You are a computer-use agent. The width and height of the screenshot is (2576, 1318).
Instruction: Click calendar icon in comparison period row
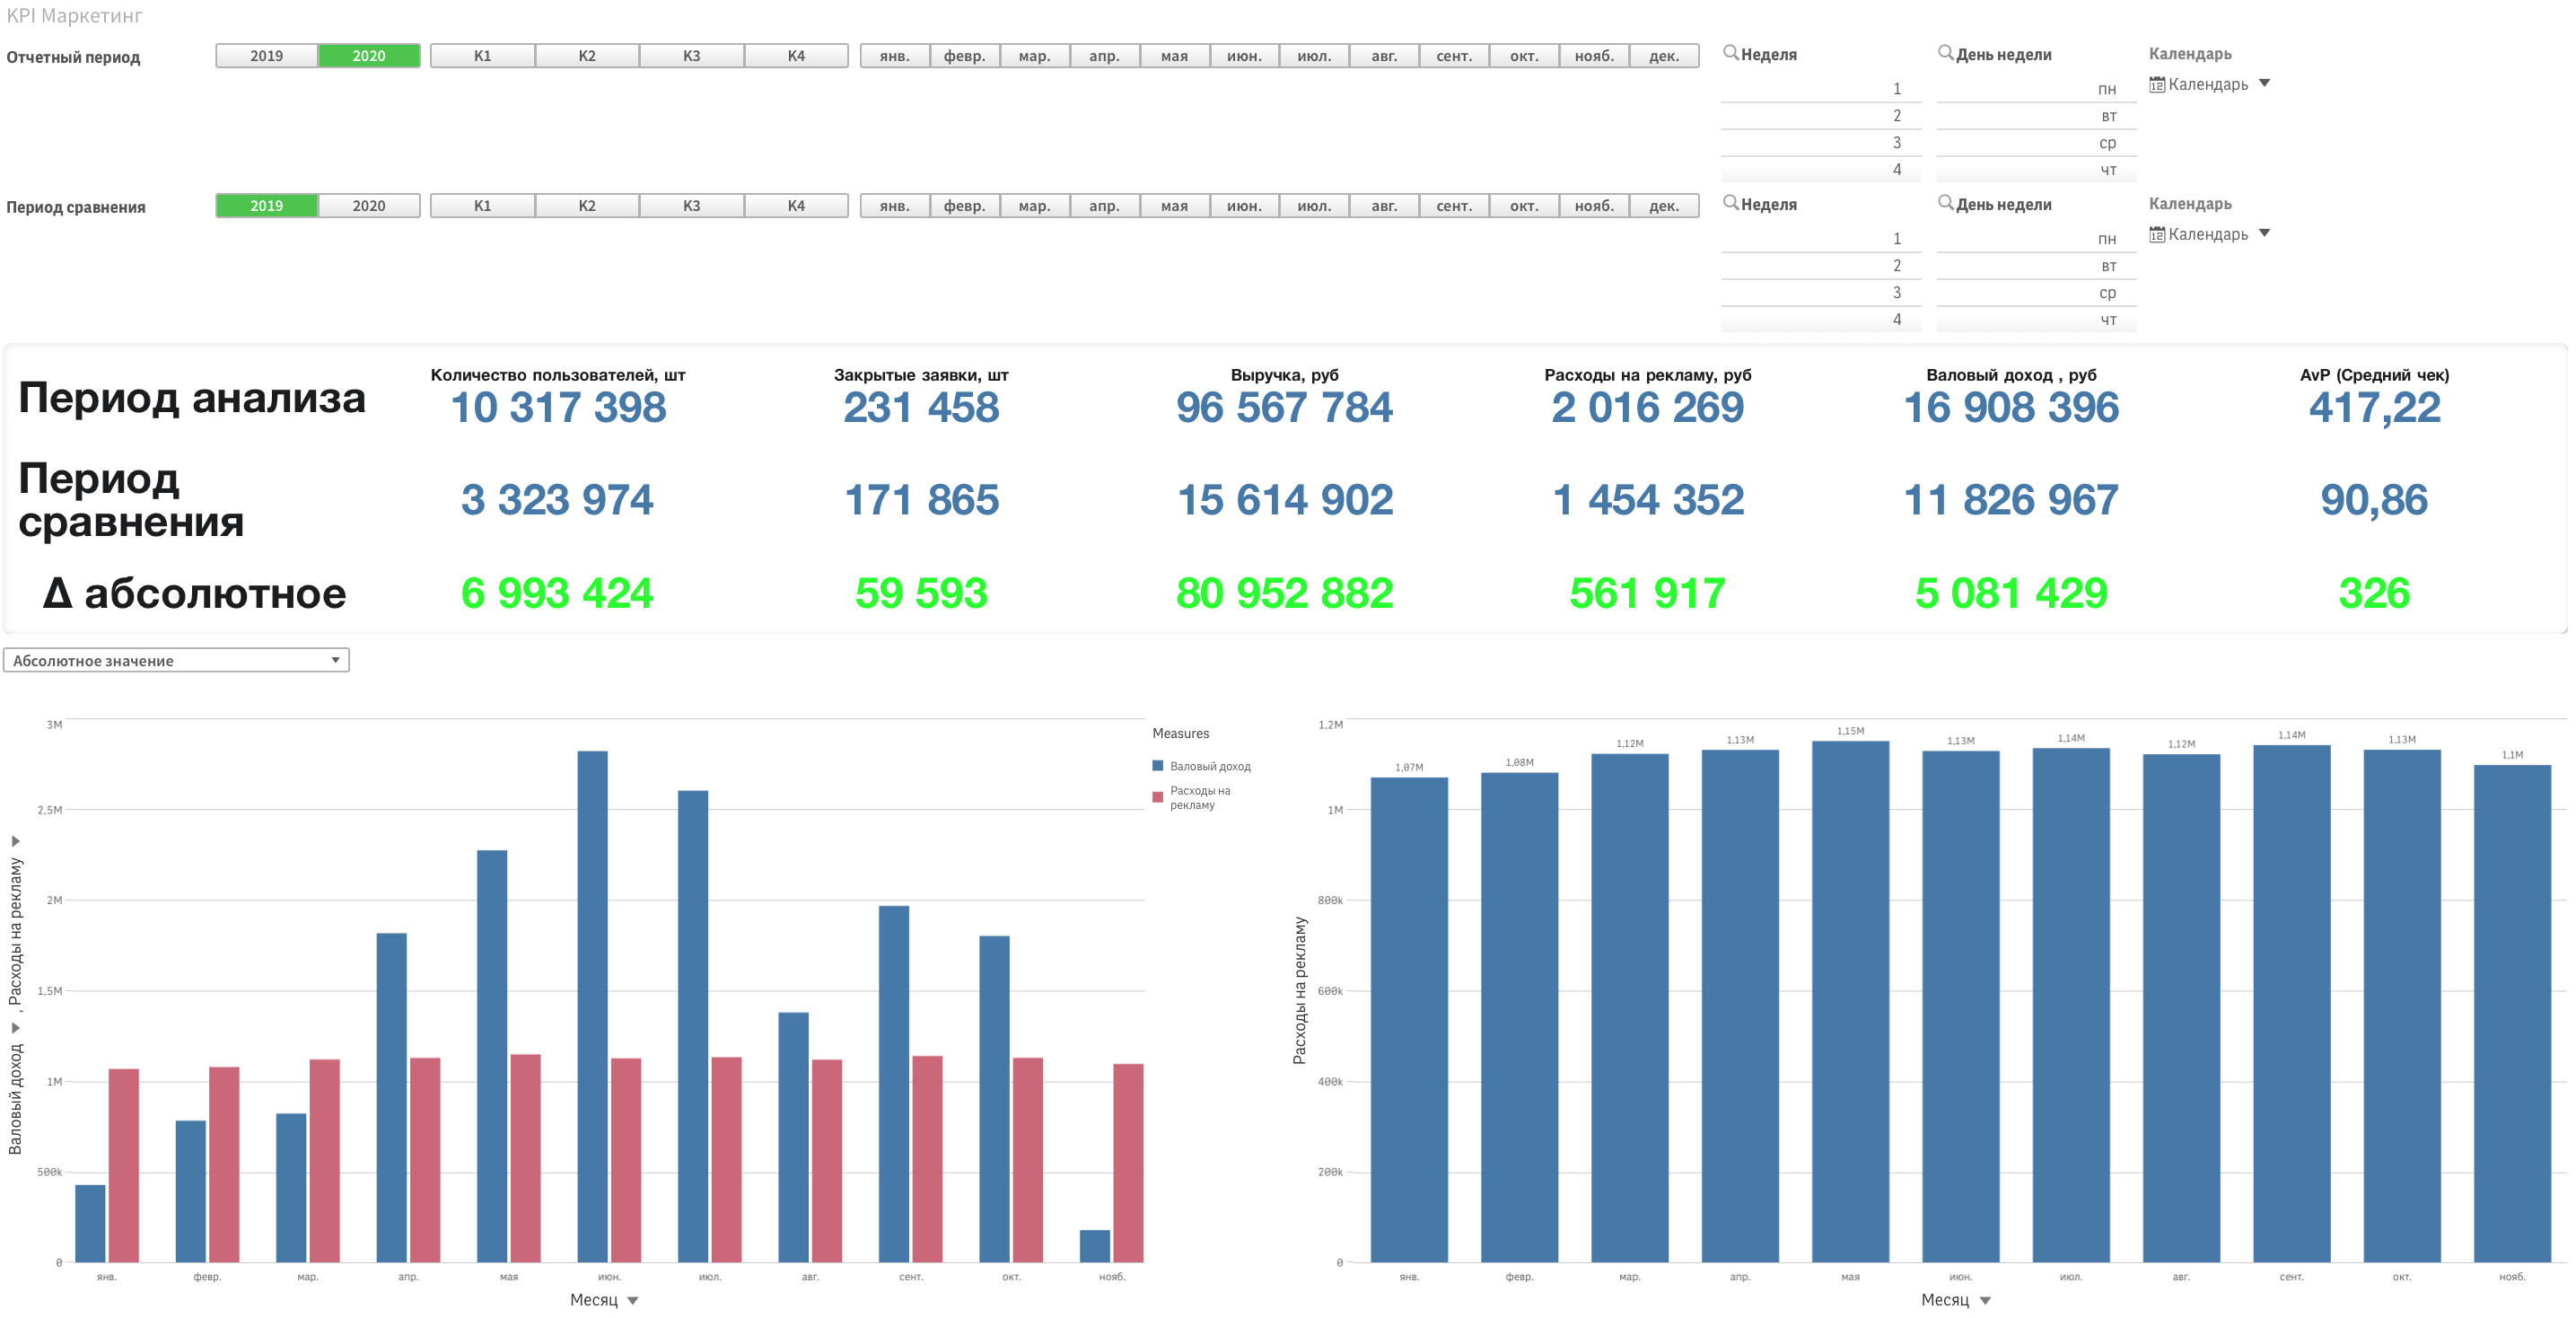click(x=2157, y=234)
